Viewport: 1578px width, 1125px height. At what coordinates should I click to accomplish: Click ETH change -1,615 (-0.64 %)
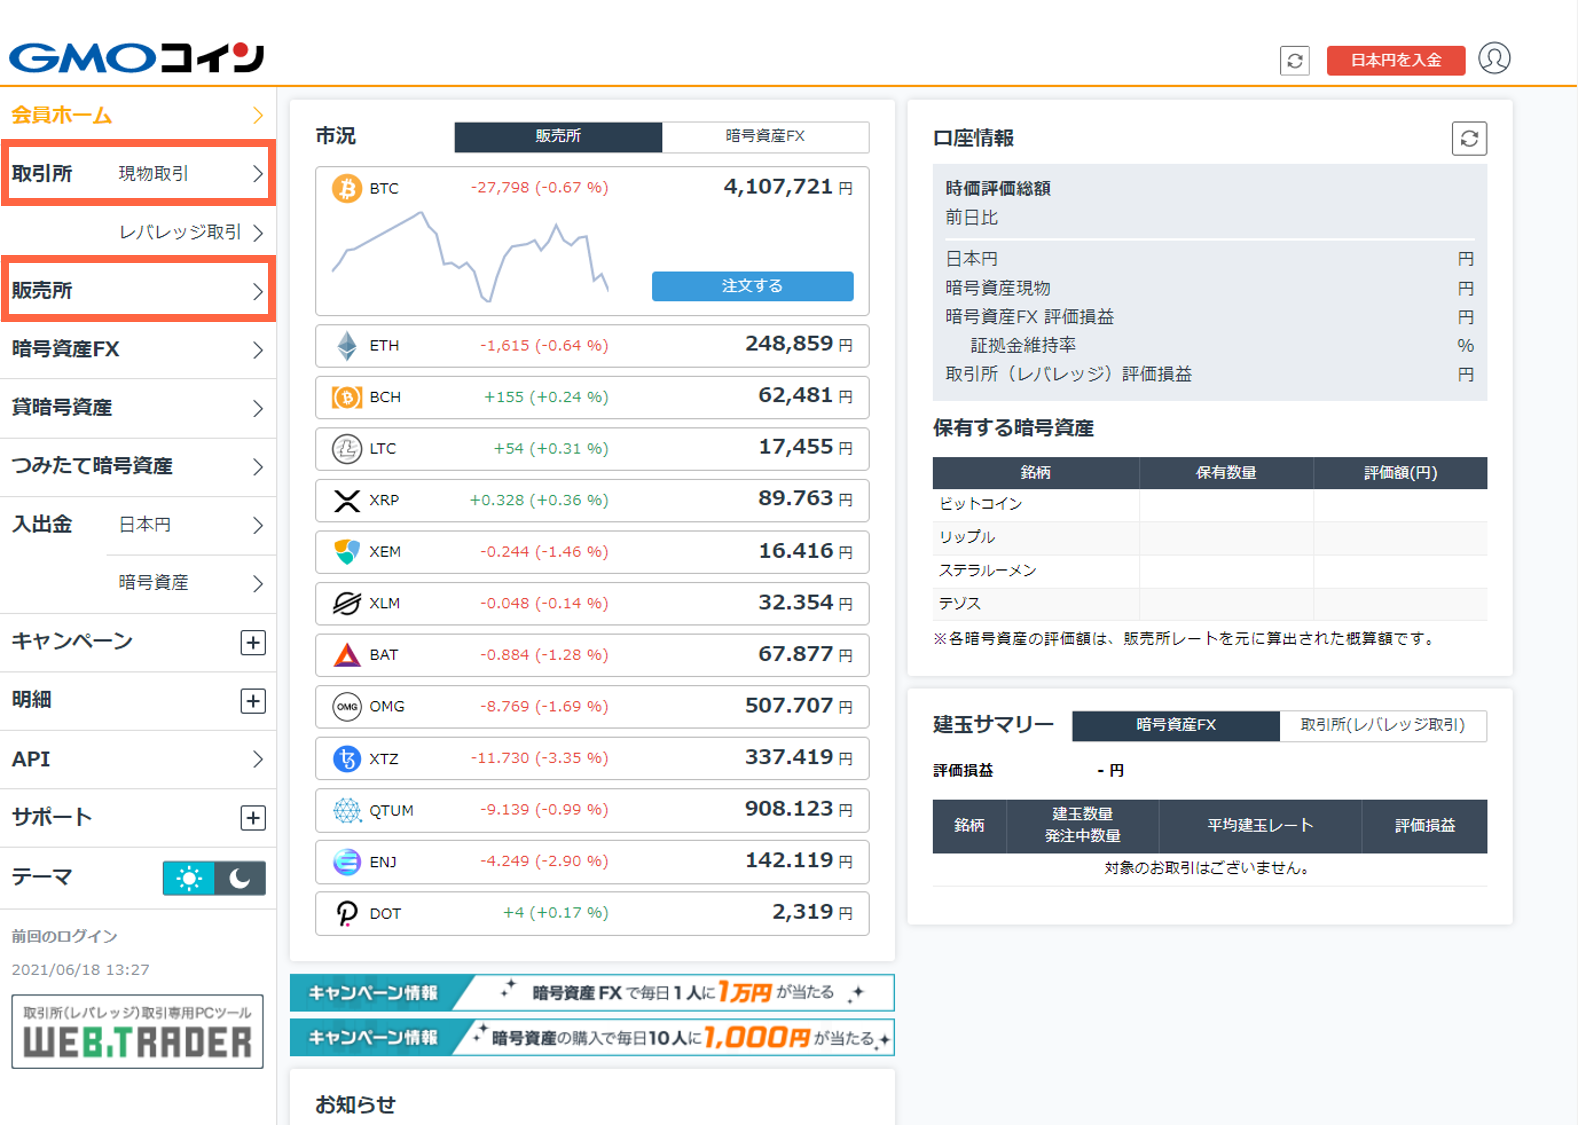544,346
